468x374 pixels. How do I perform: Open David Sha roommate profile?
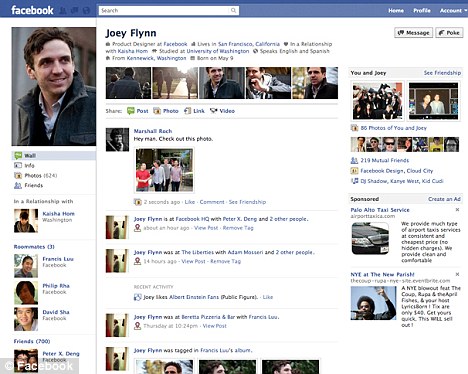pos(56,312)
